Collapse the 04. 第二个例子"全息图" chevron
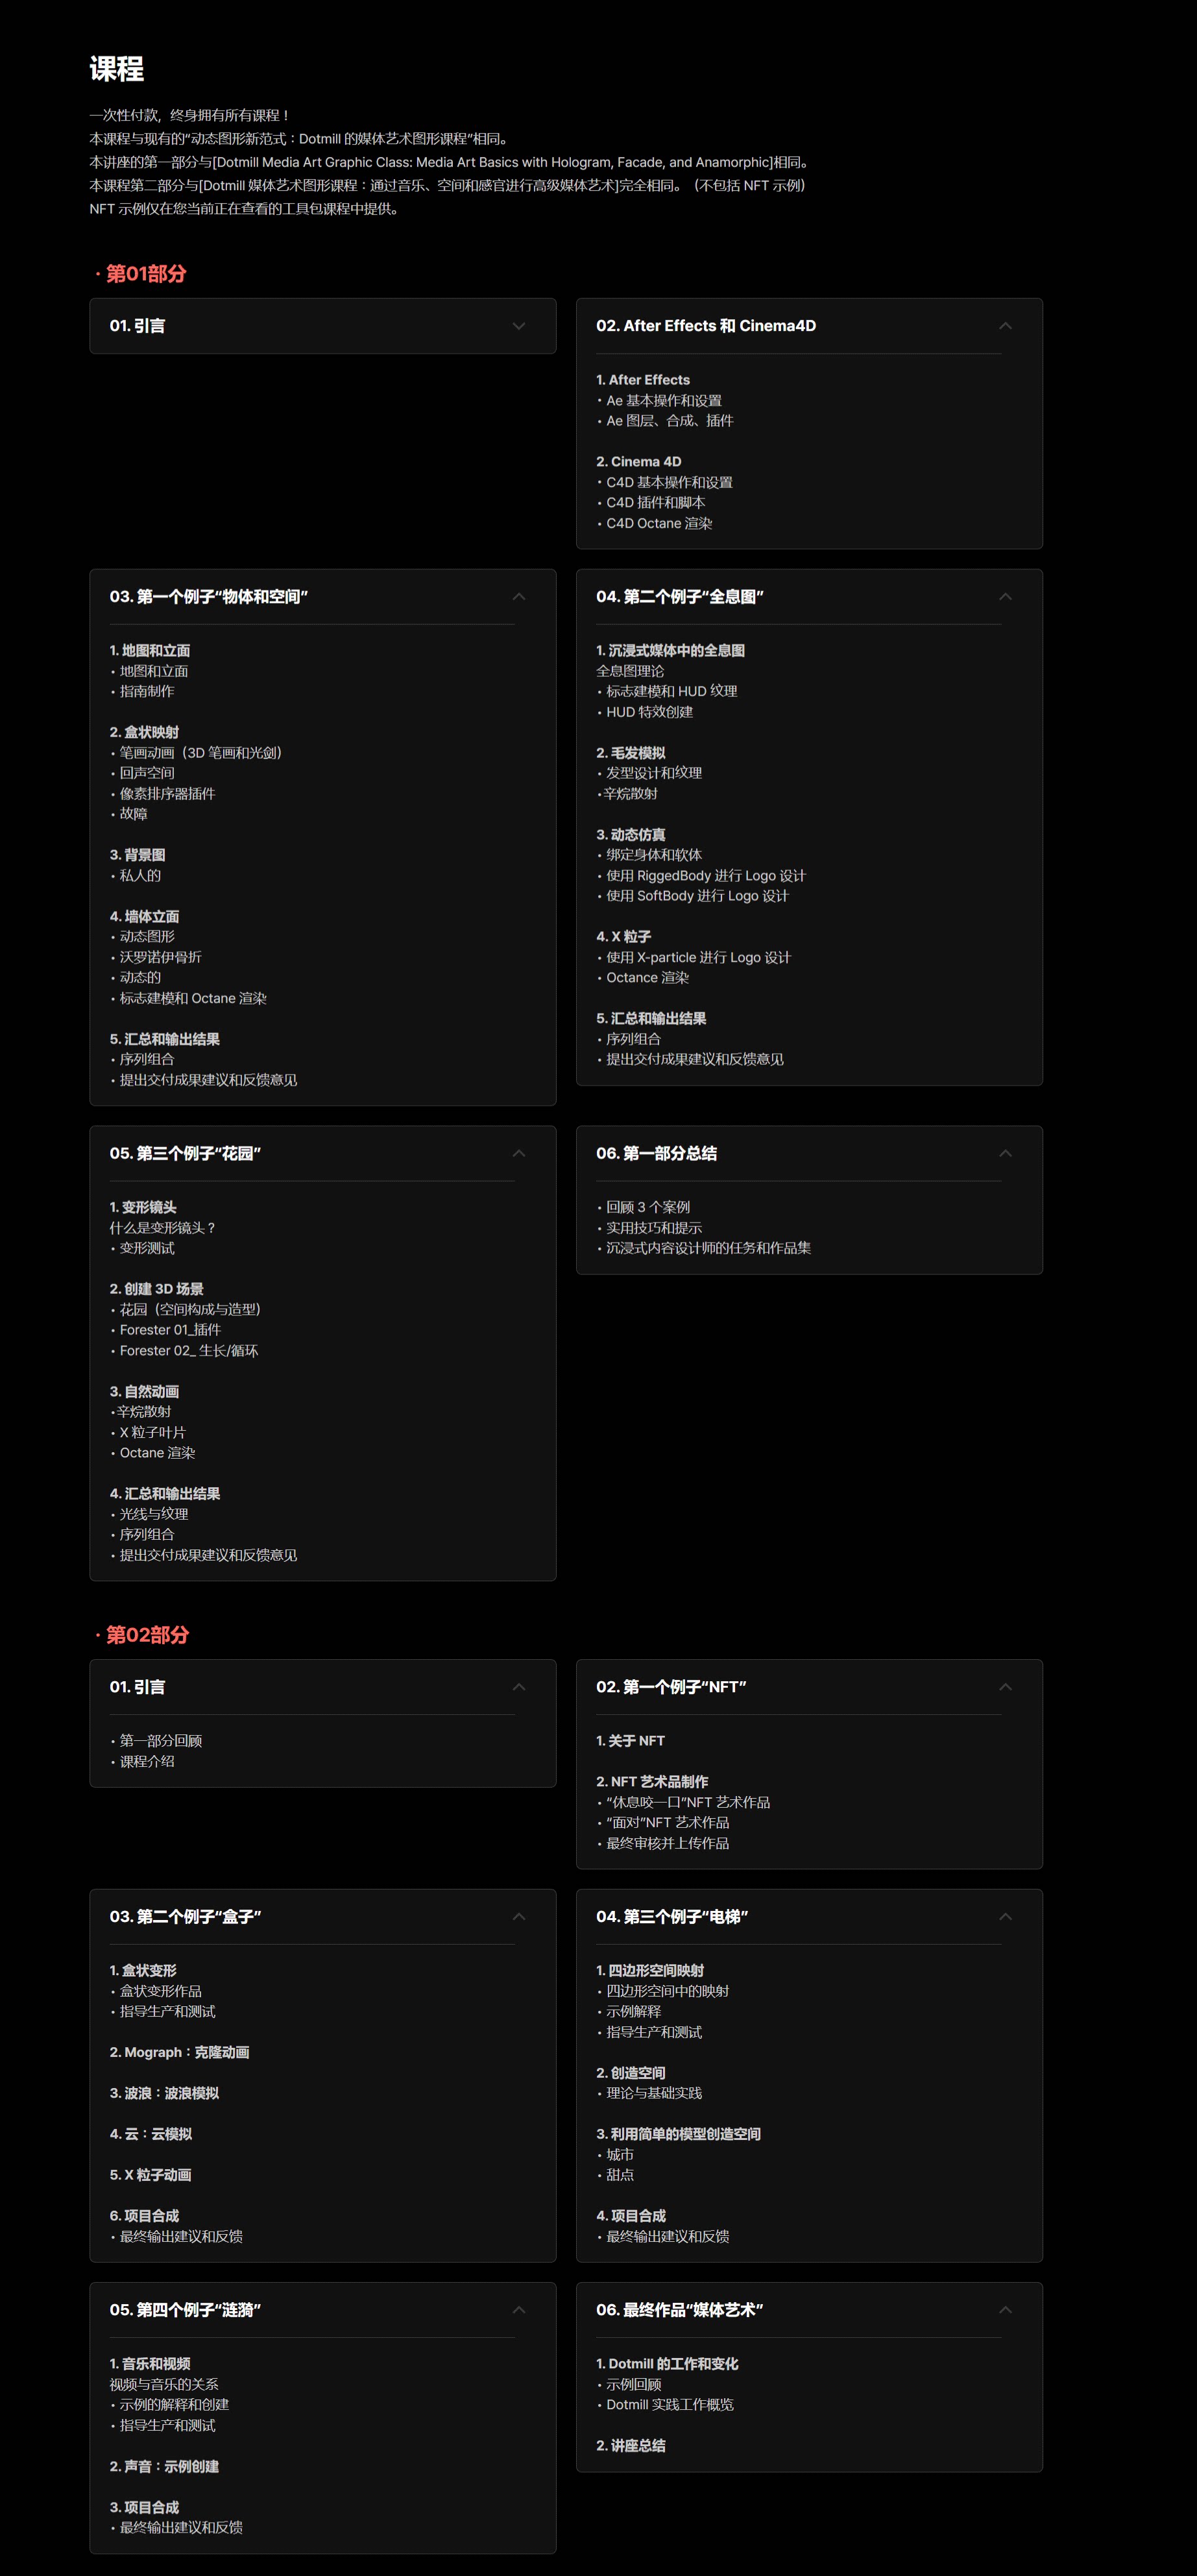The image size is (1197, 2576). (x=1005, y=597)
